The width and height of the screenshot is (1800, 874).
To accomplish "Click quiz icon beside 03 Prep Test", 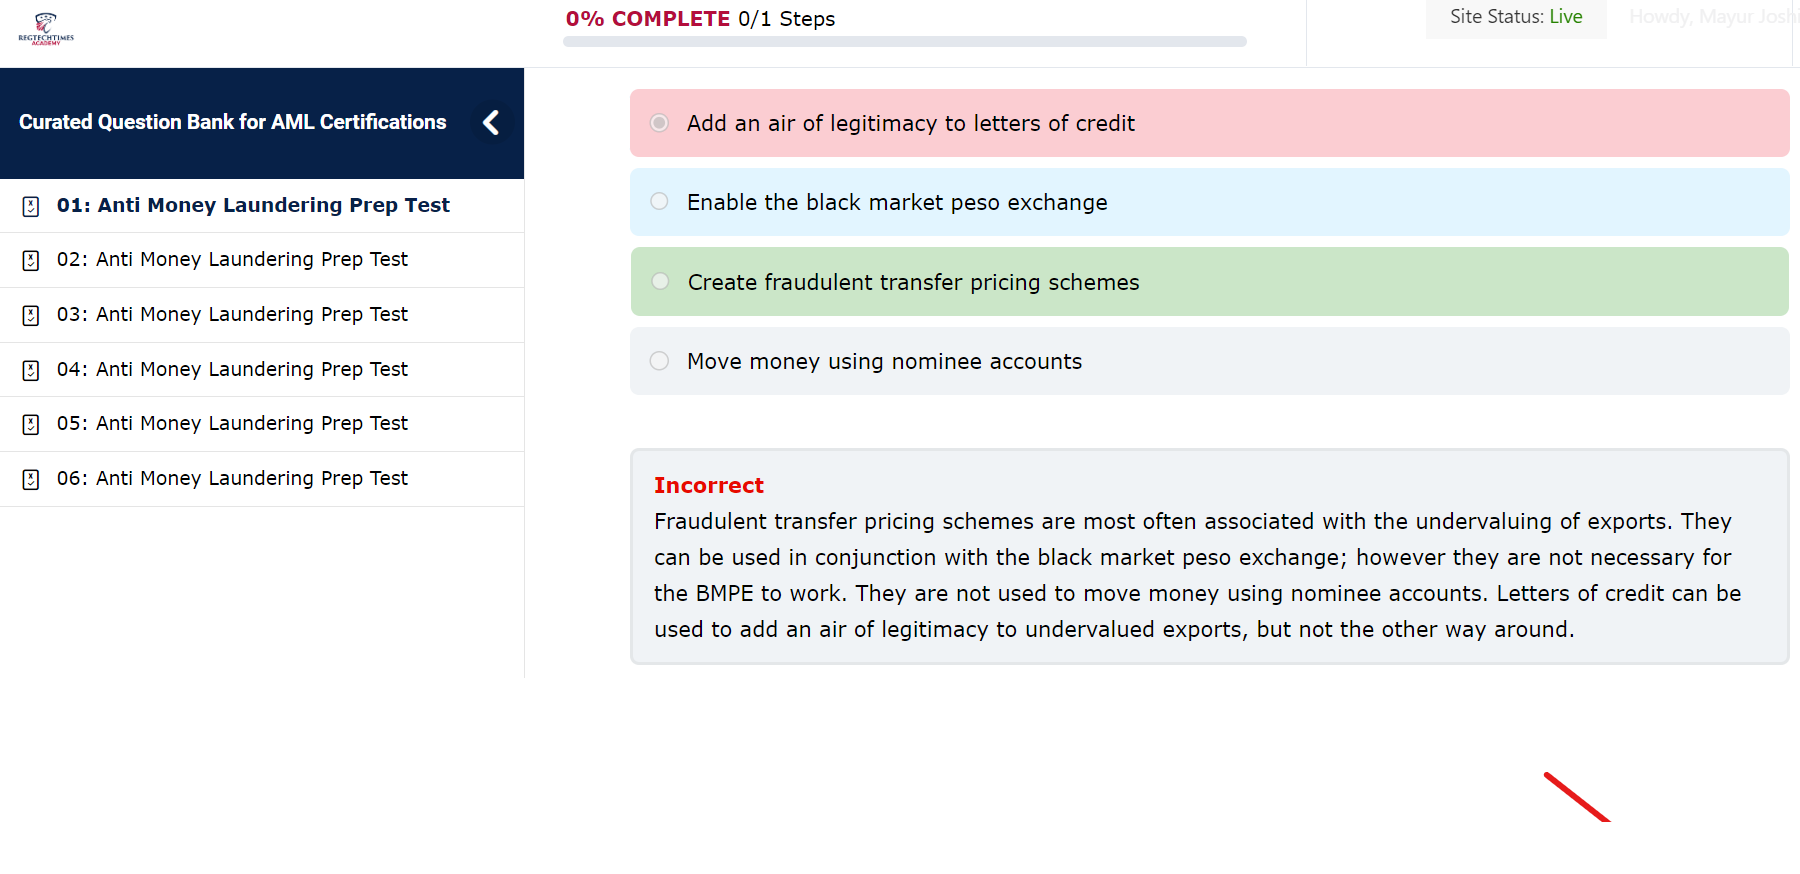I will pyautogui.click(x=31, y=315).
